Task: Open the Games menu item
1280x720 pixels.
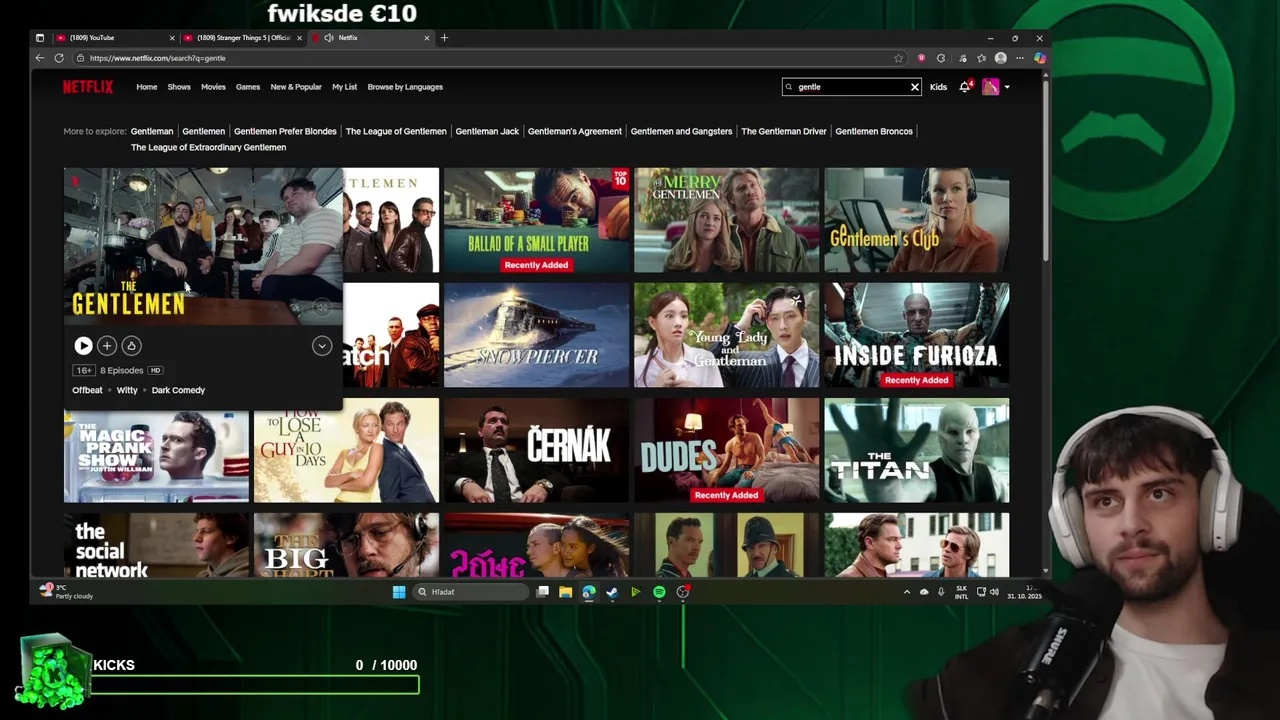Action: tap(248, 87)
